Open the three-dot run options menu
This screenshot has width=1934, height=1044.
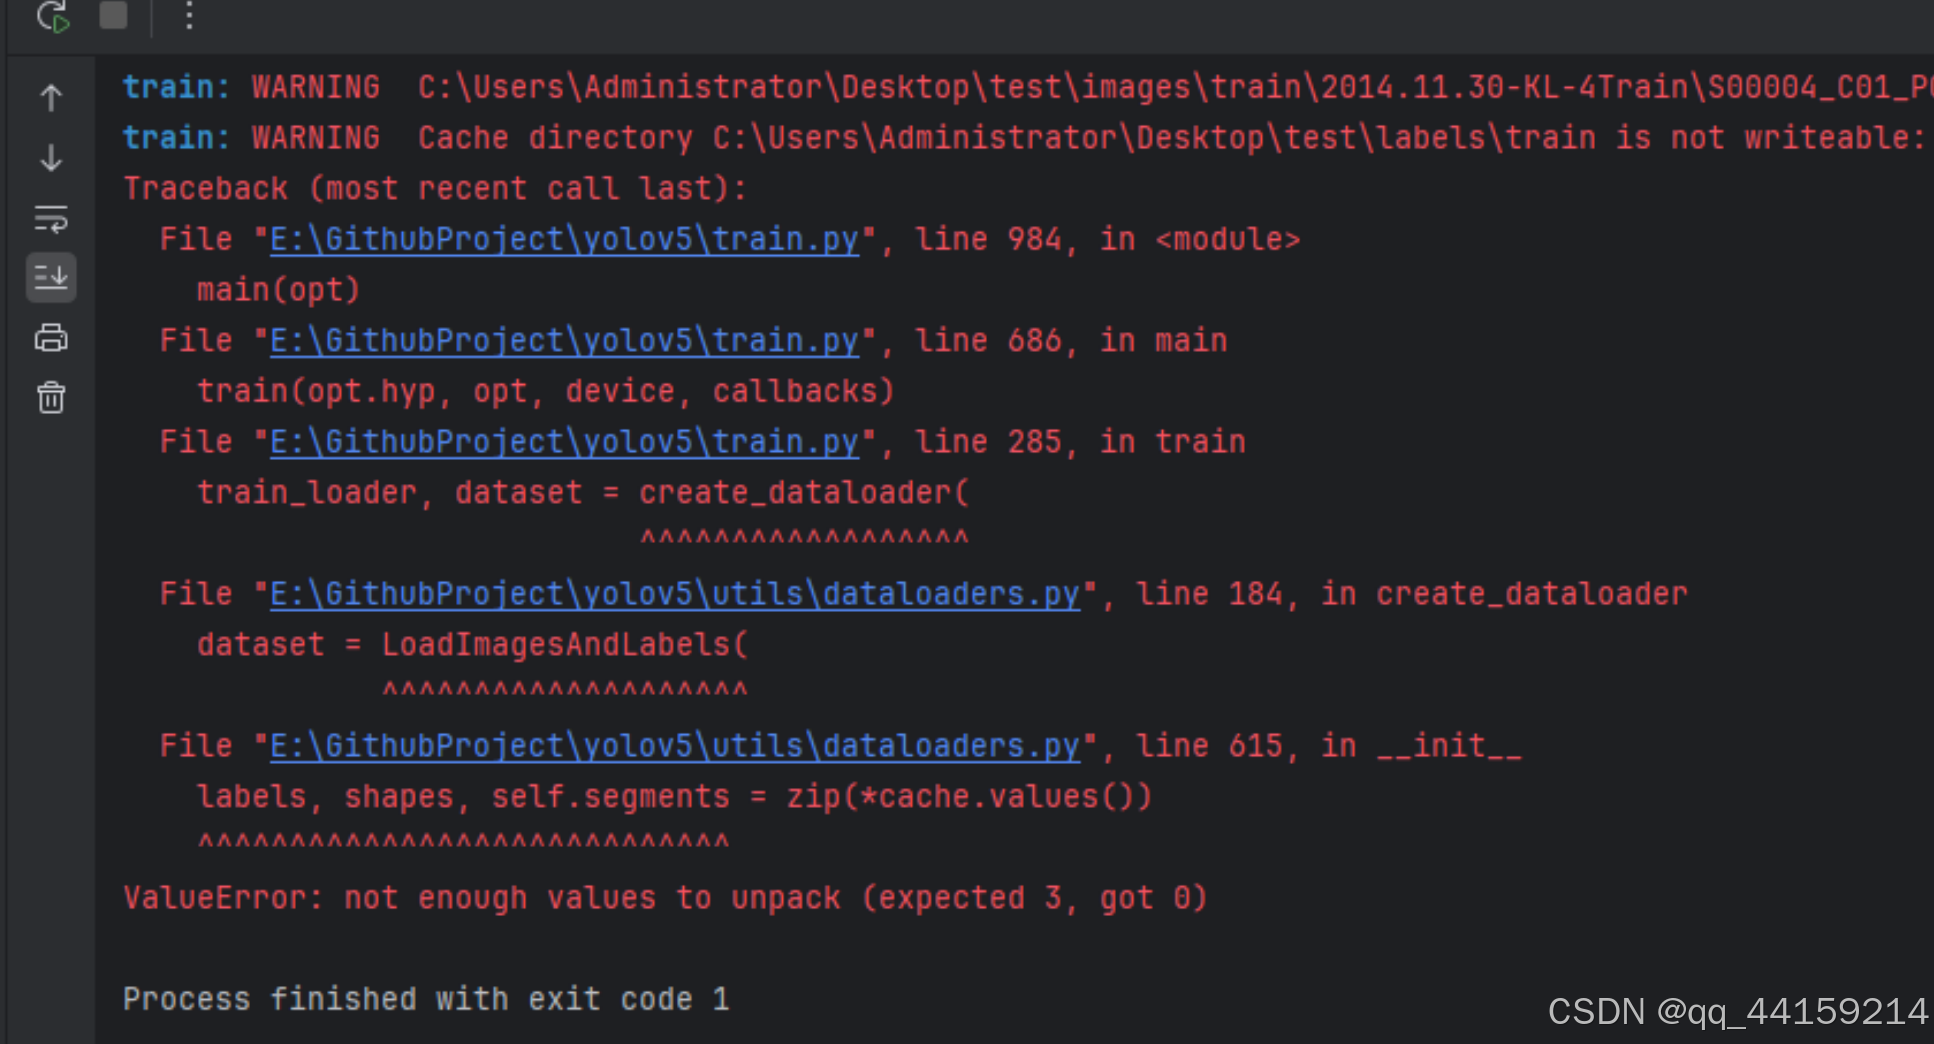[x=188, y=17]
